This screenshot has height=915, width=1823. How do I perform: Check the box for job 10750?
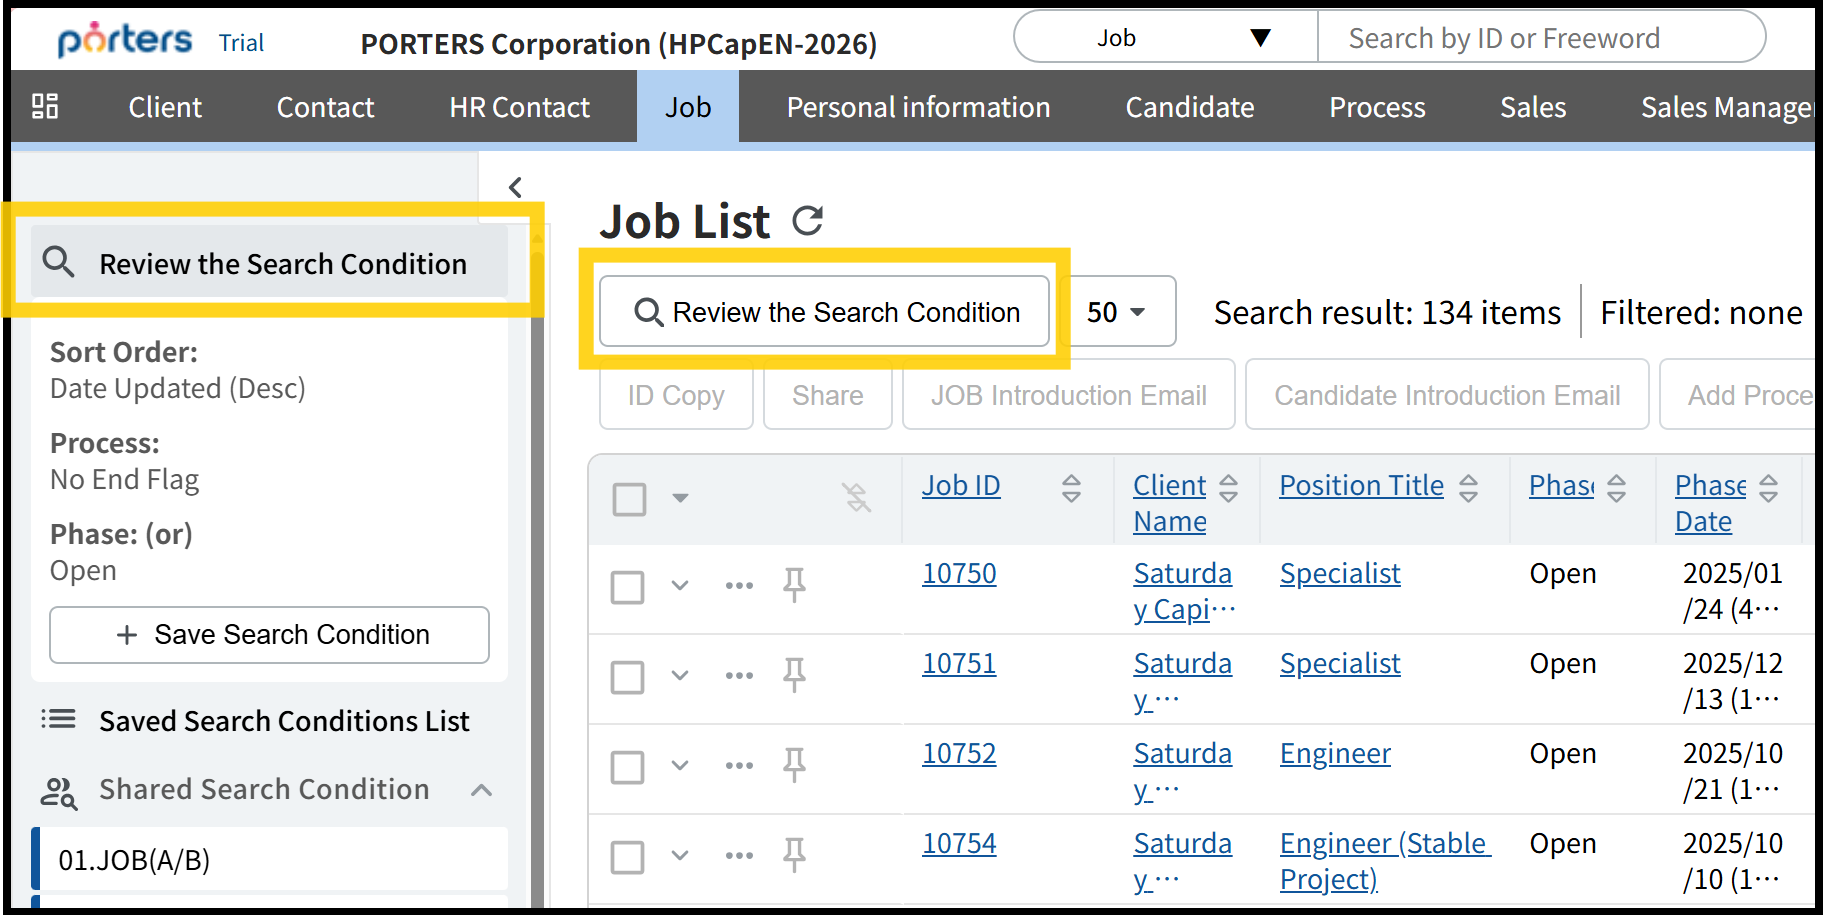pyautogui.click(x=628, y=587)
